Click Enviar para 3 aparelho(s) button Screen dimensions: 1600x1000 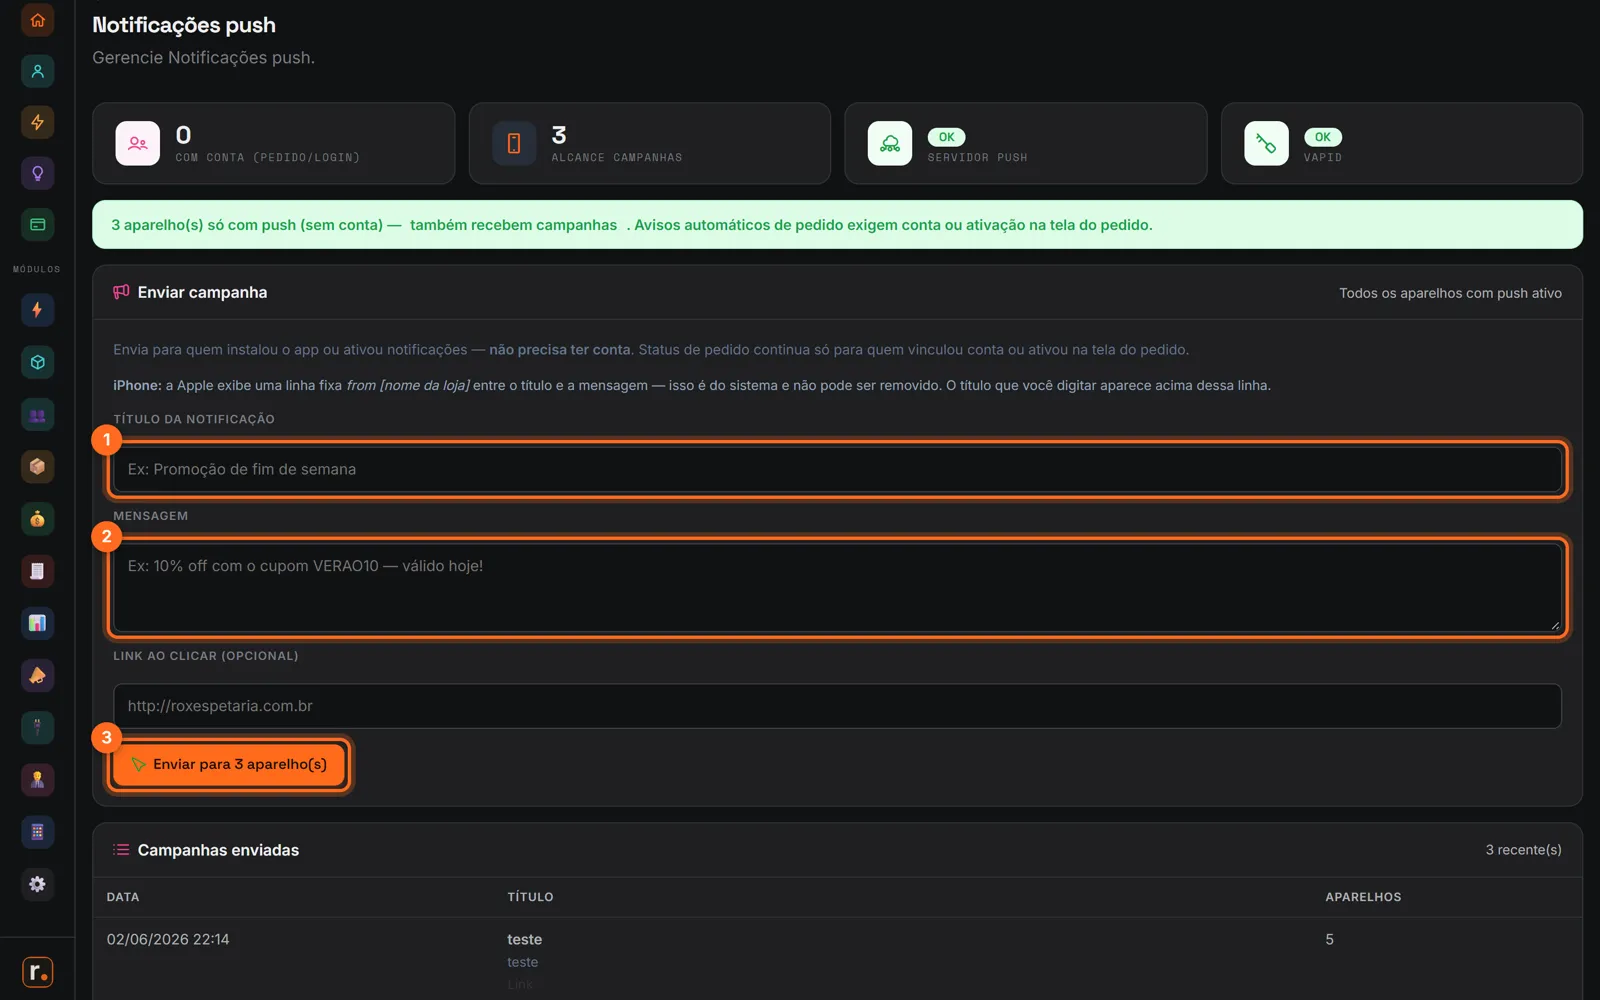tap(229, 764)
